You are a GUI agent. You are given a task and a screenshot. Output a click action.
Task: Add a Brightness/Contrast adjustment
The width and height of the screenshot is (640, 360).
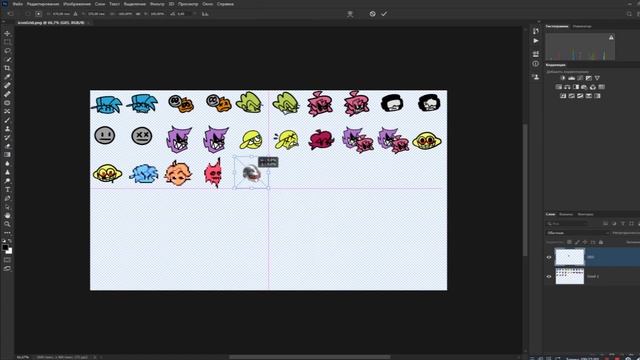[563, 78]
